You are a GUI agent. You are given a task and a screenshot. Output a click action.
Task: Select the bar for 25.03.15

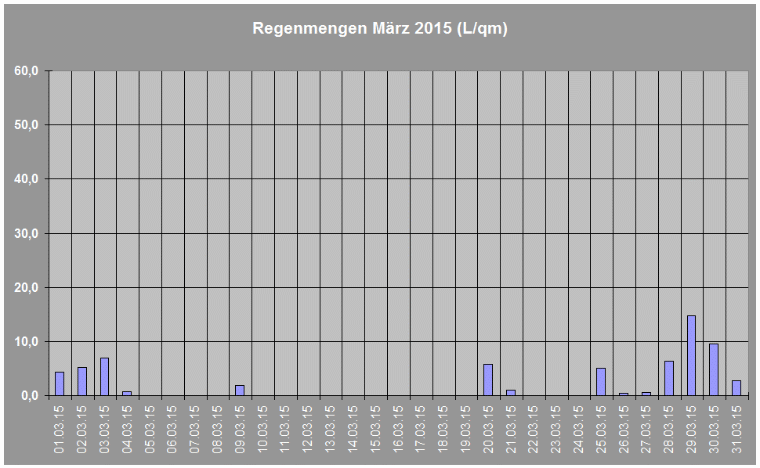[601, 382]
